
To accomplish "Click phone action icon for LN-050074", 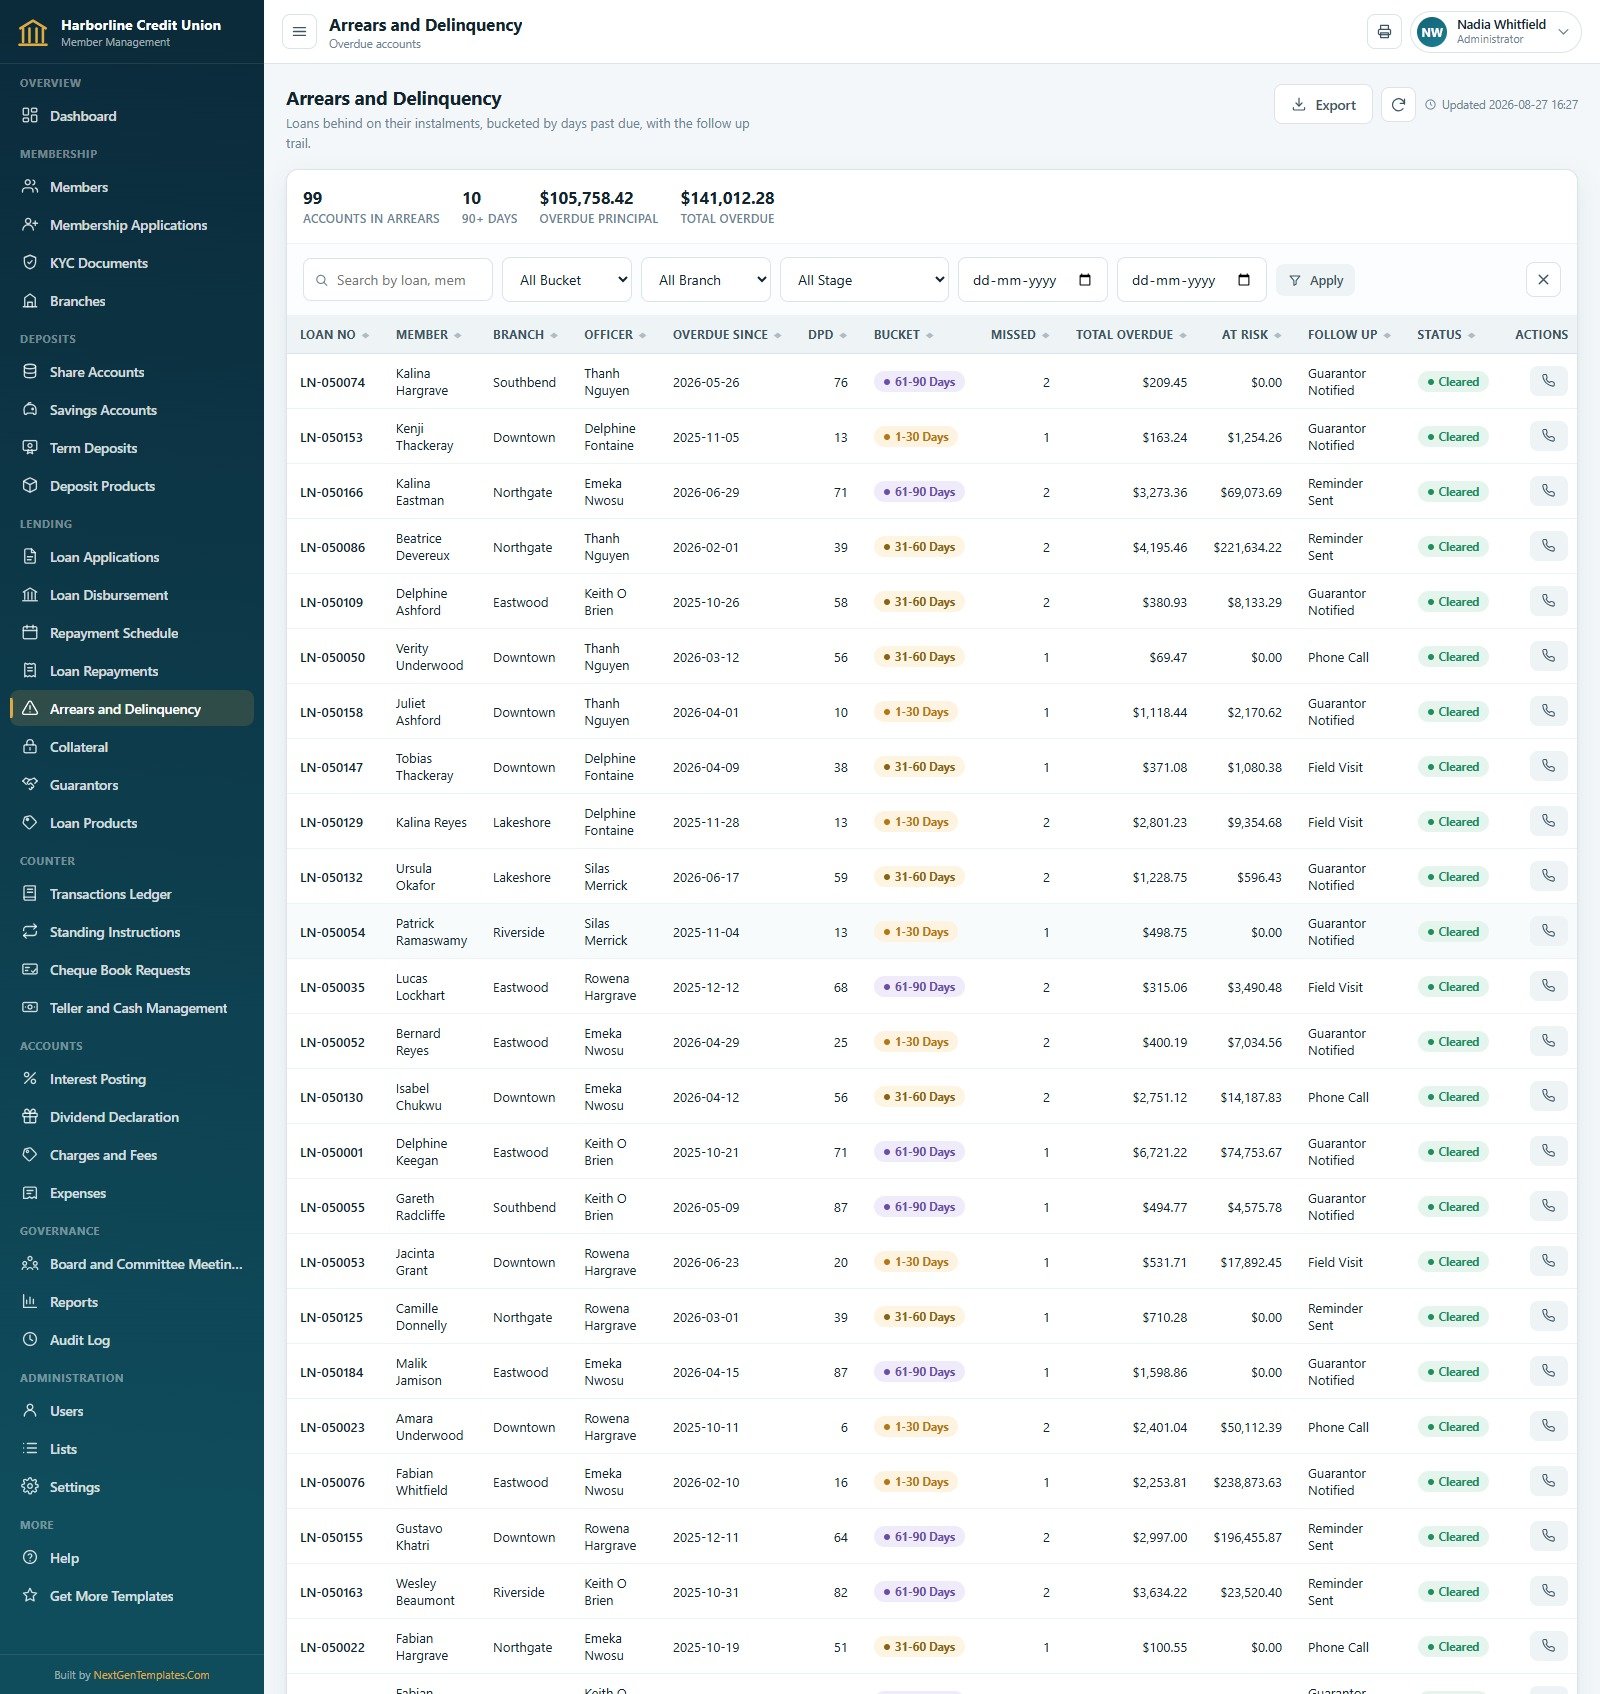I will [1548, 382].
